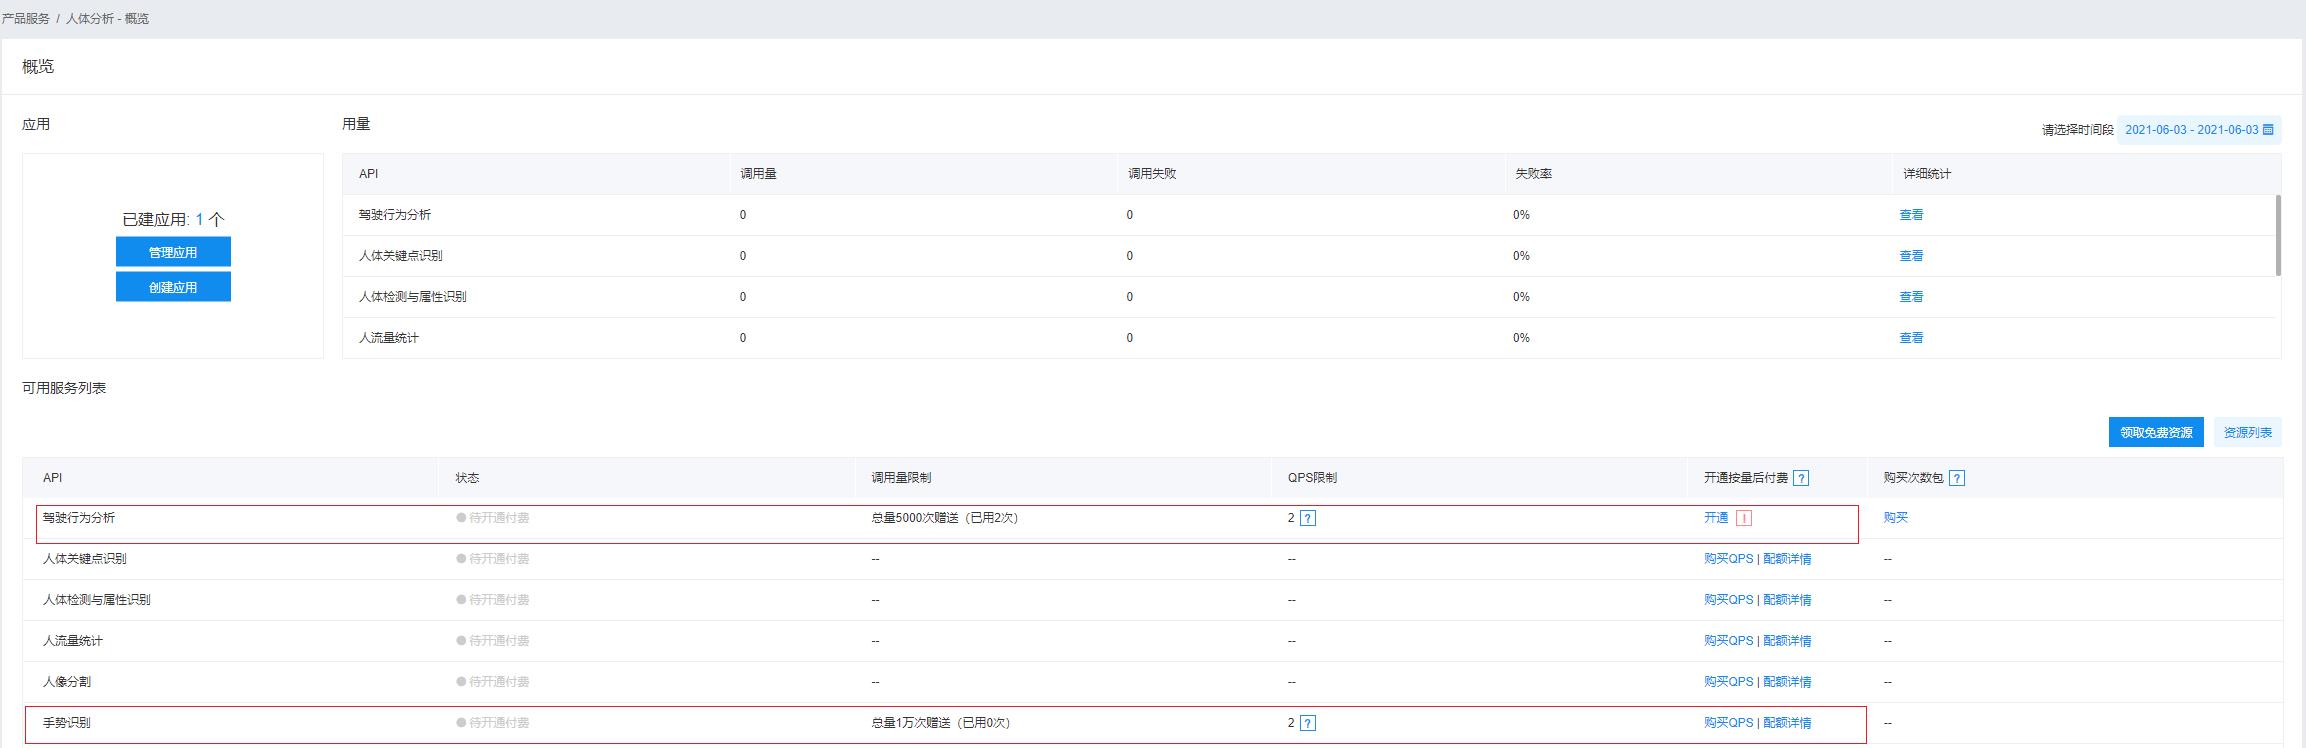Select 手势识别 in service list
Viewport: 2306px width, 748px height.
66,723
